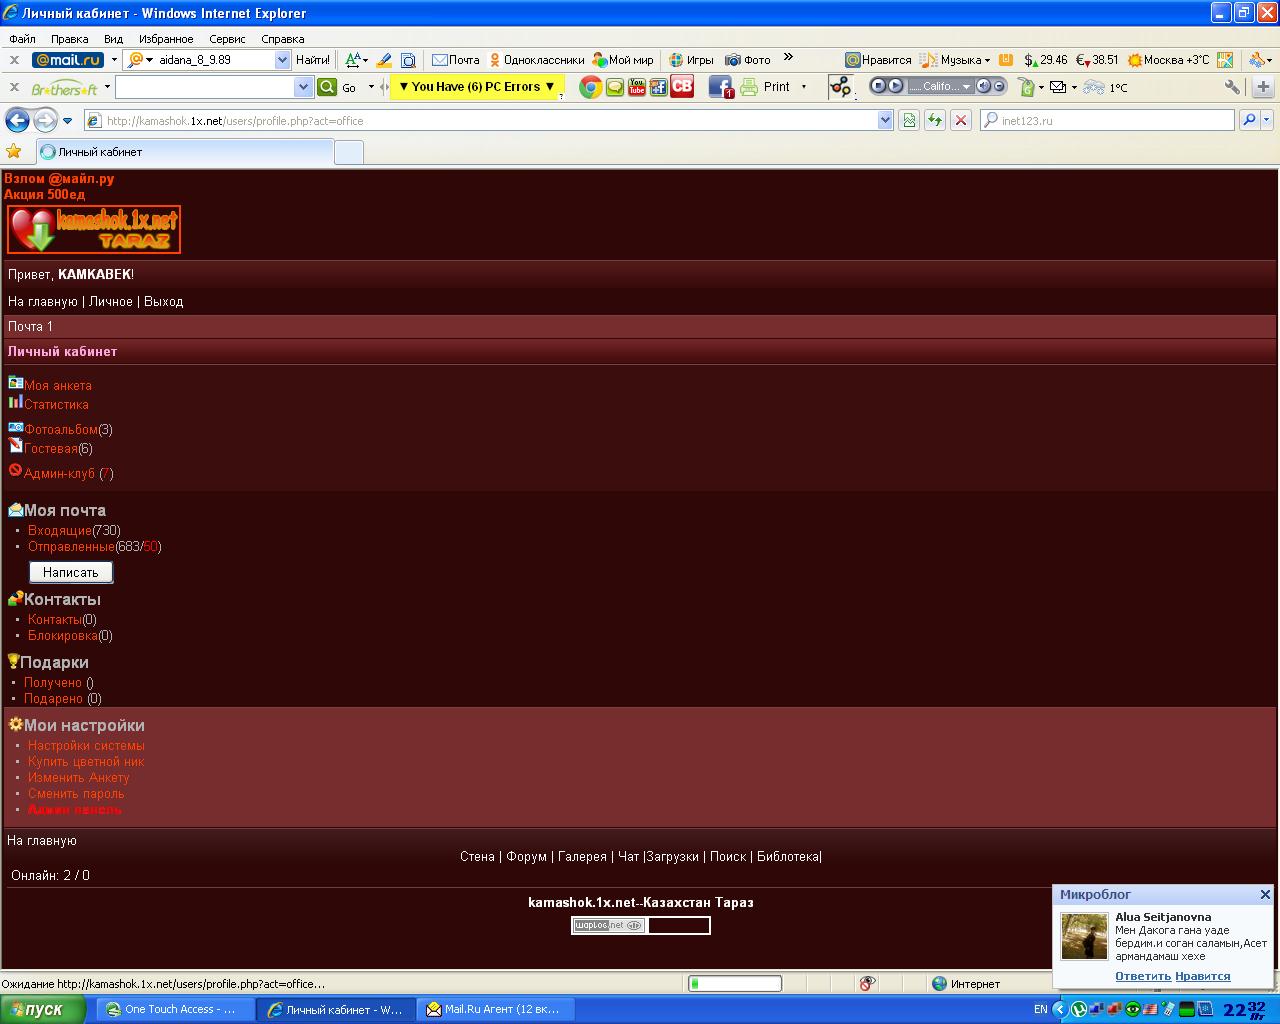Play the toolbar radio player

click(895, 86)
